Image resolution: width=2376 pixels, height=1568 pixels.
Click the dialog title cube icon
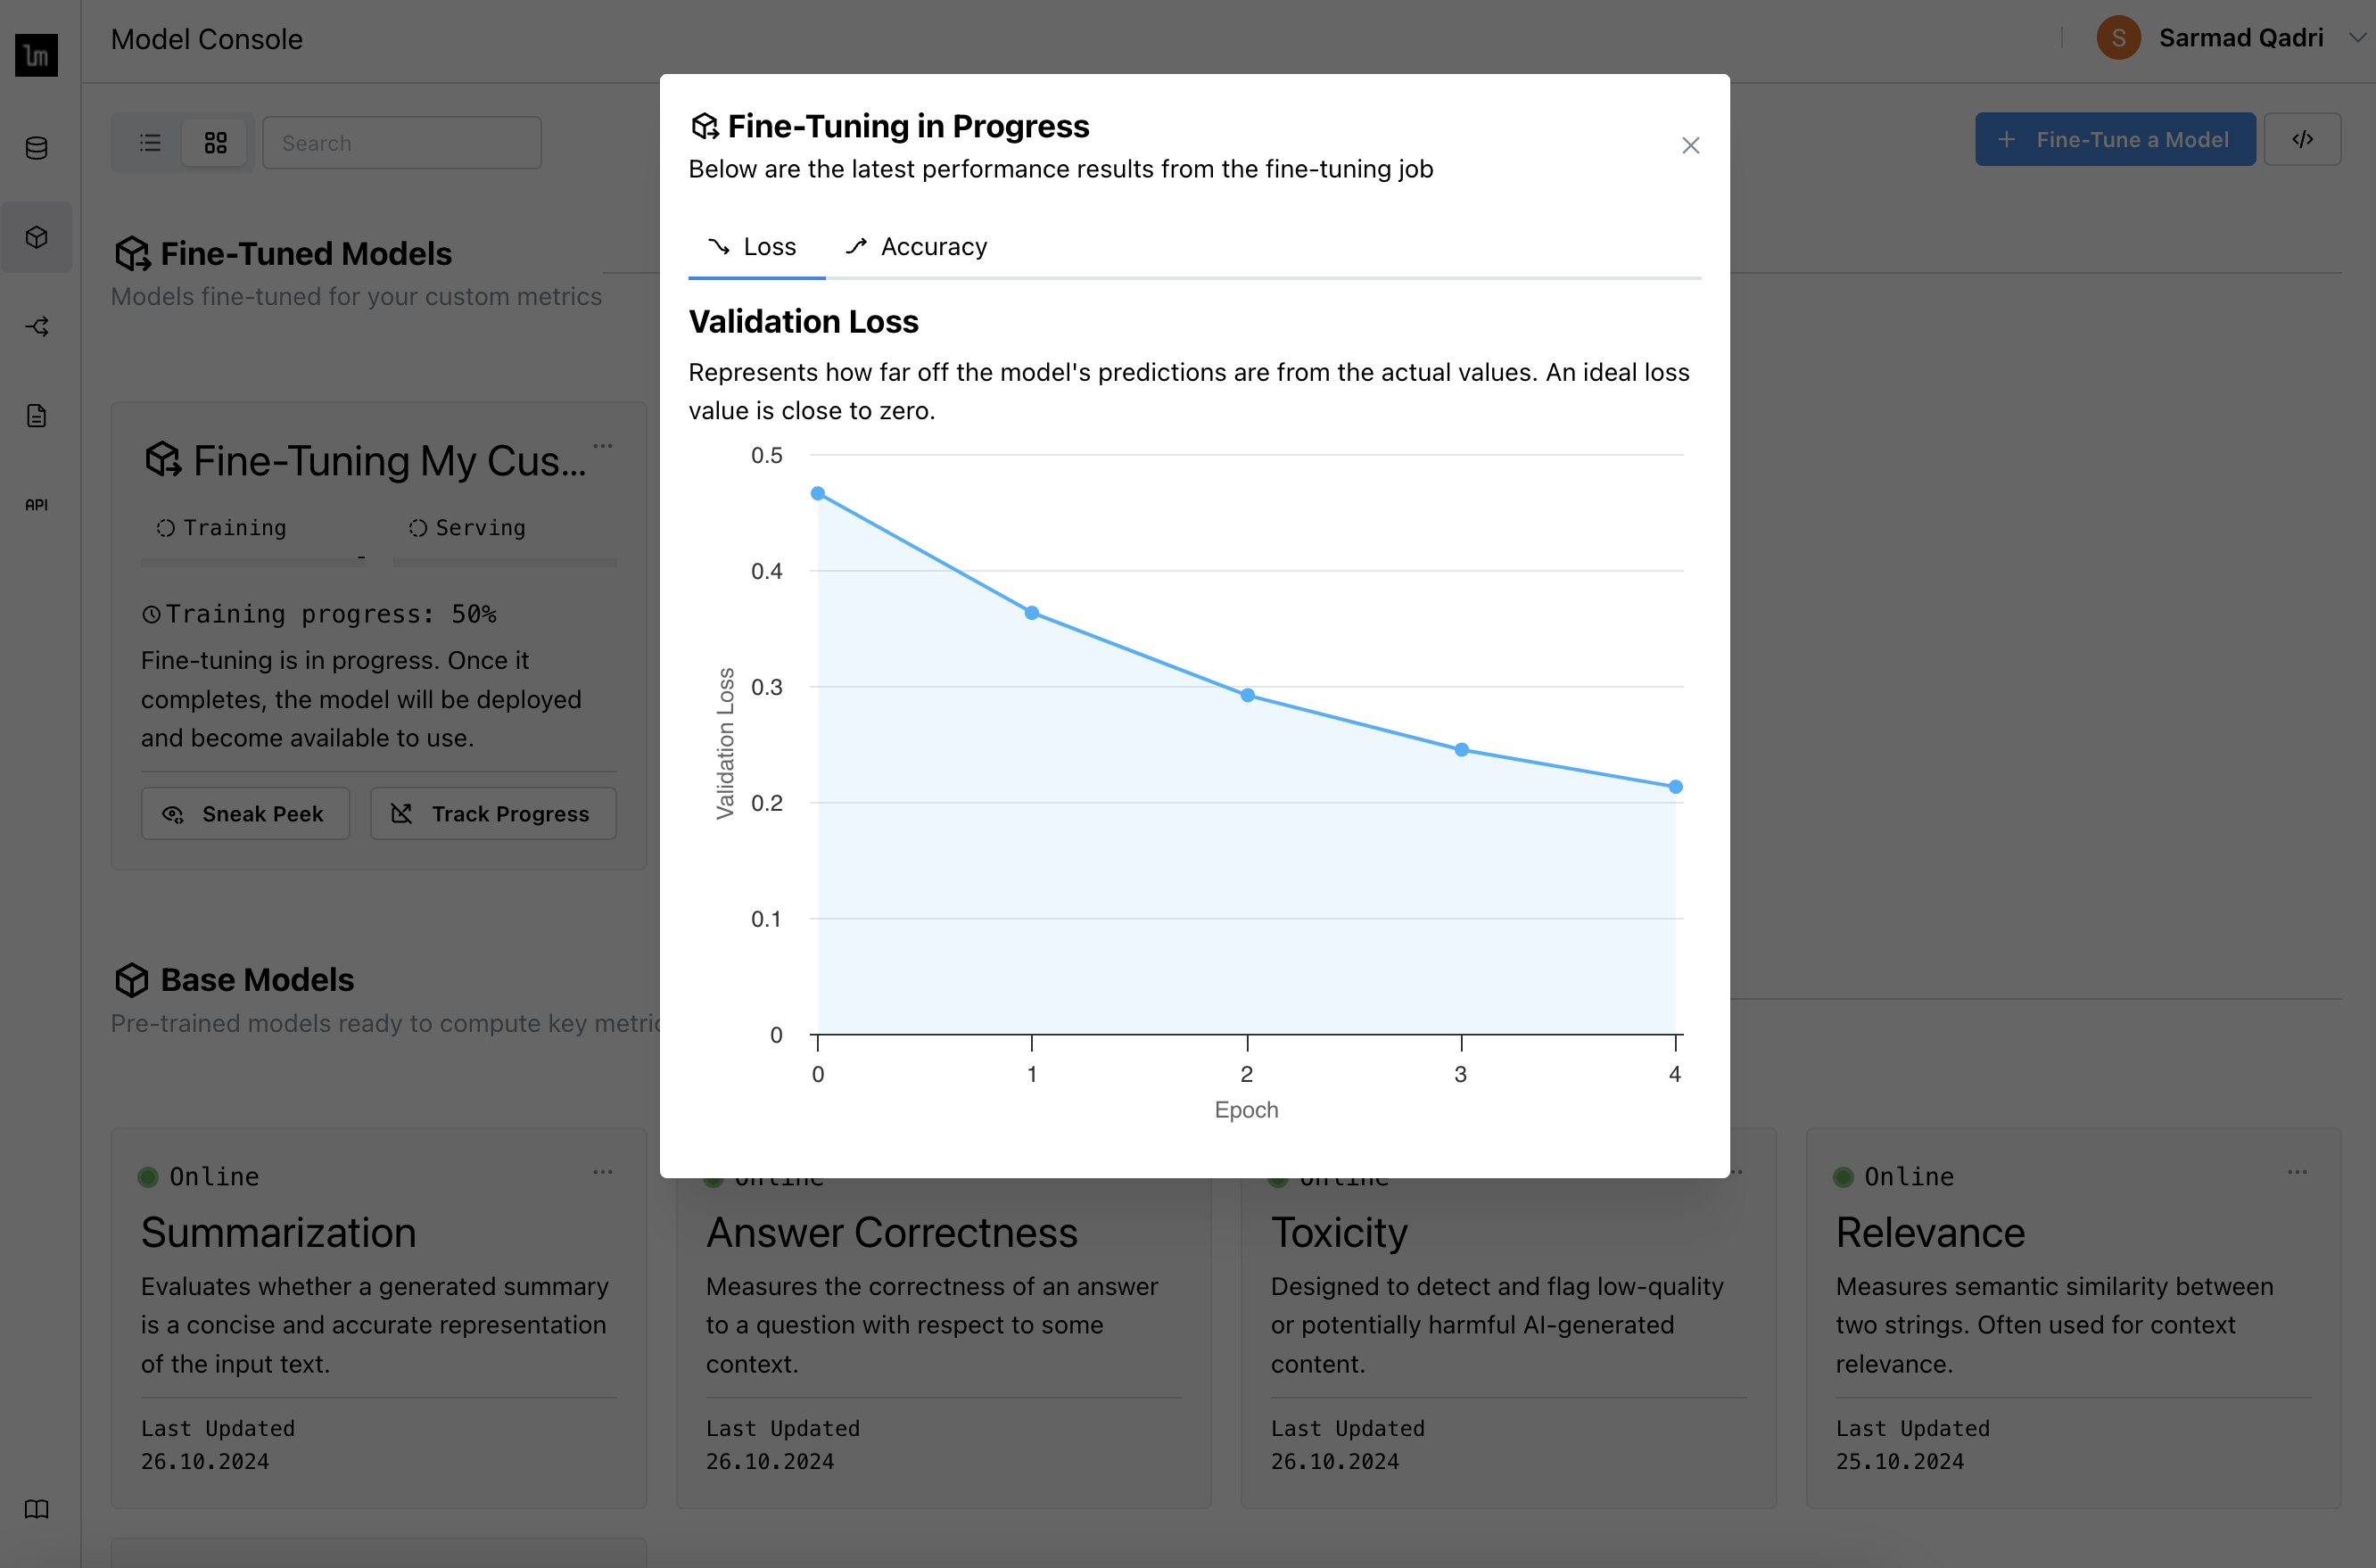pyautogui.click(x=705, y=126)
